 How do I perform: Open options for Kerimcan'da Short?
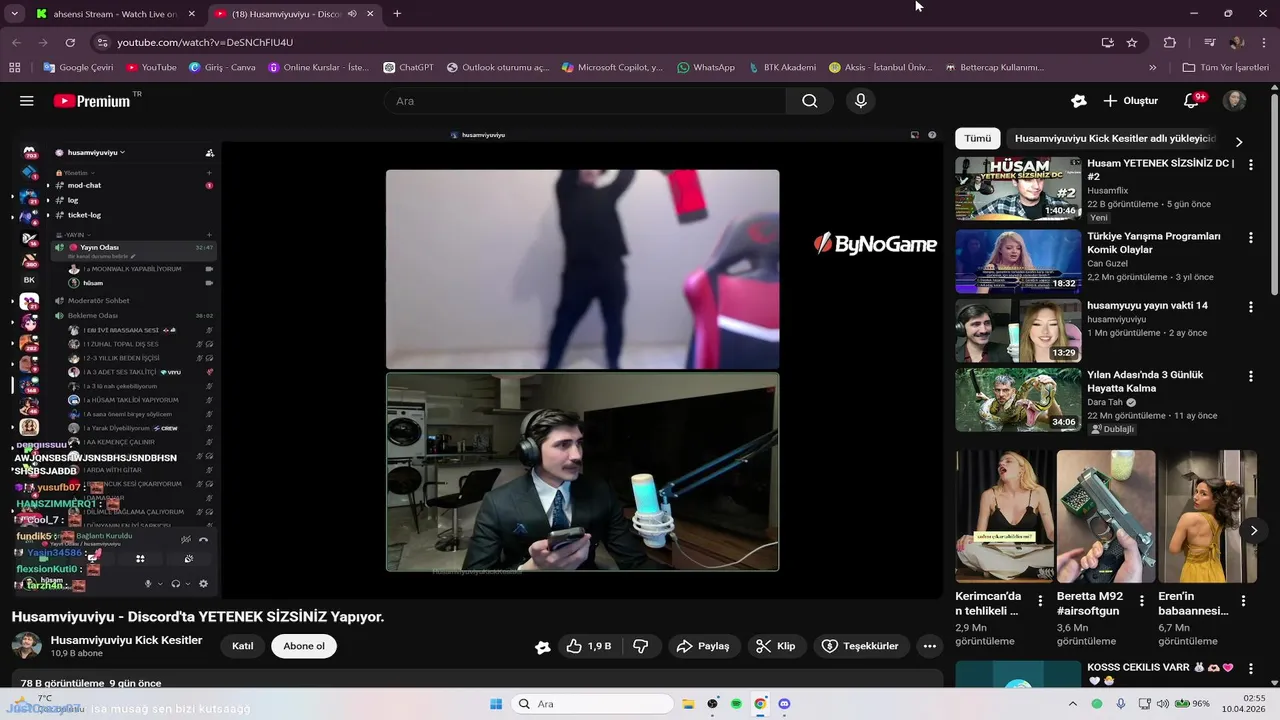coord(1041,602)
